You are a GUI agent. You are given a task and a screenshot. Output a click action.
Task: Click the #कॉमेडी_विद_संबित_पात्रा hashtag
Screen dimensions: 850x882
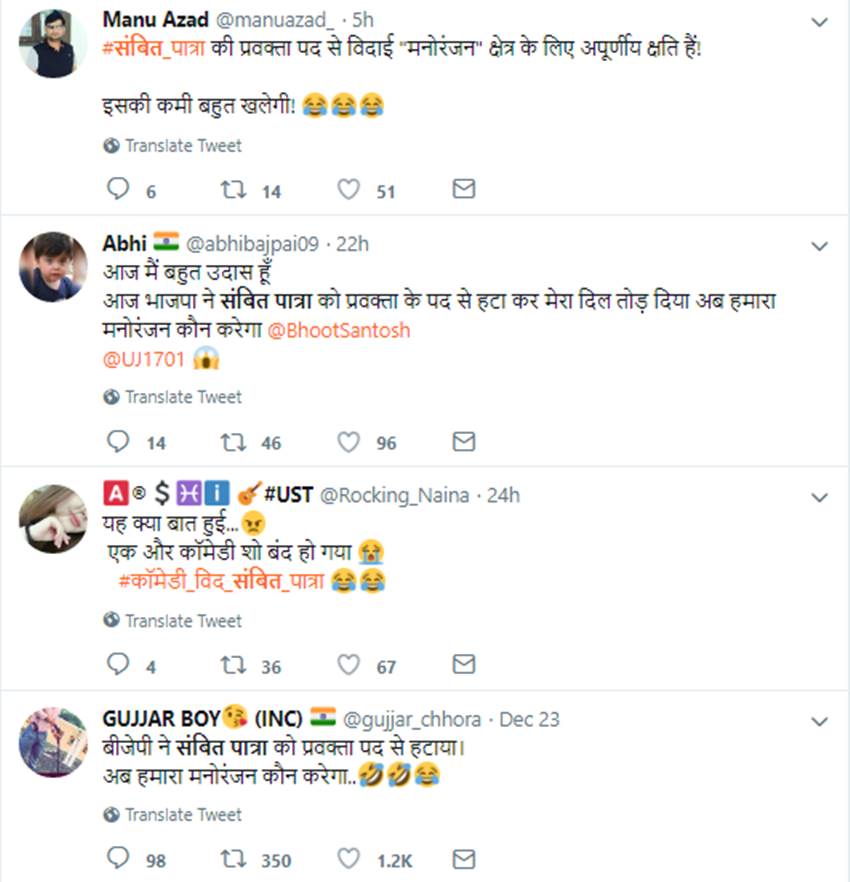(x=220, y=580)
